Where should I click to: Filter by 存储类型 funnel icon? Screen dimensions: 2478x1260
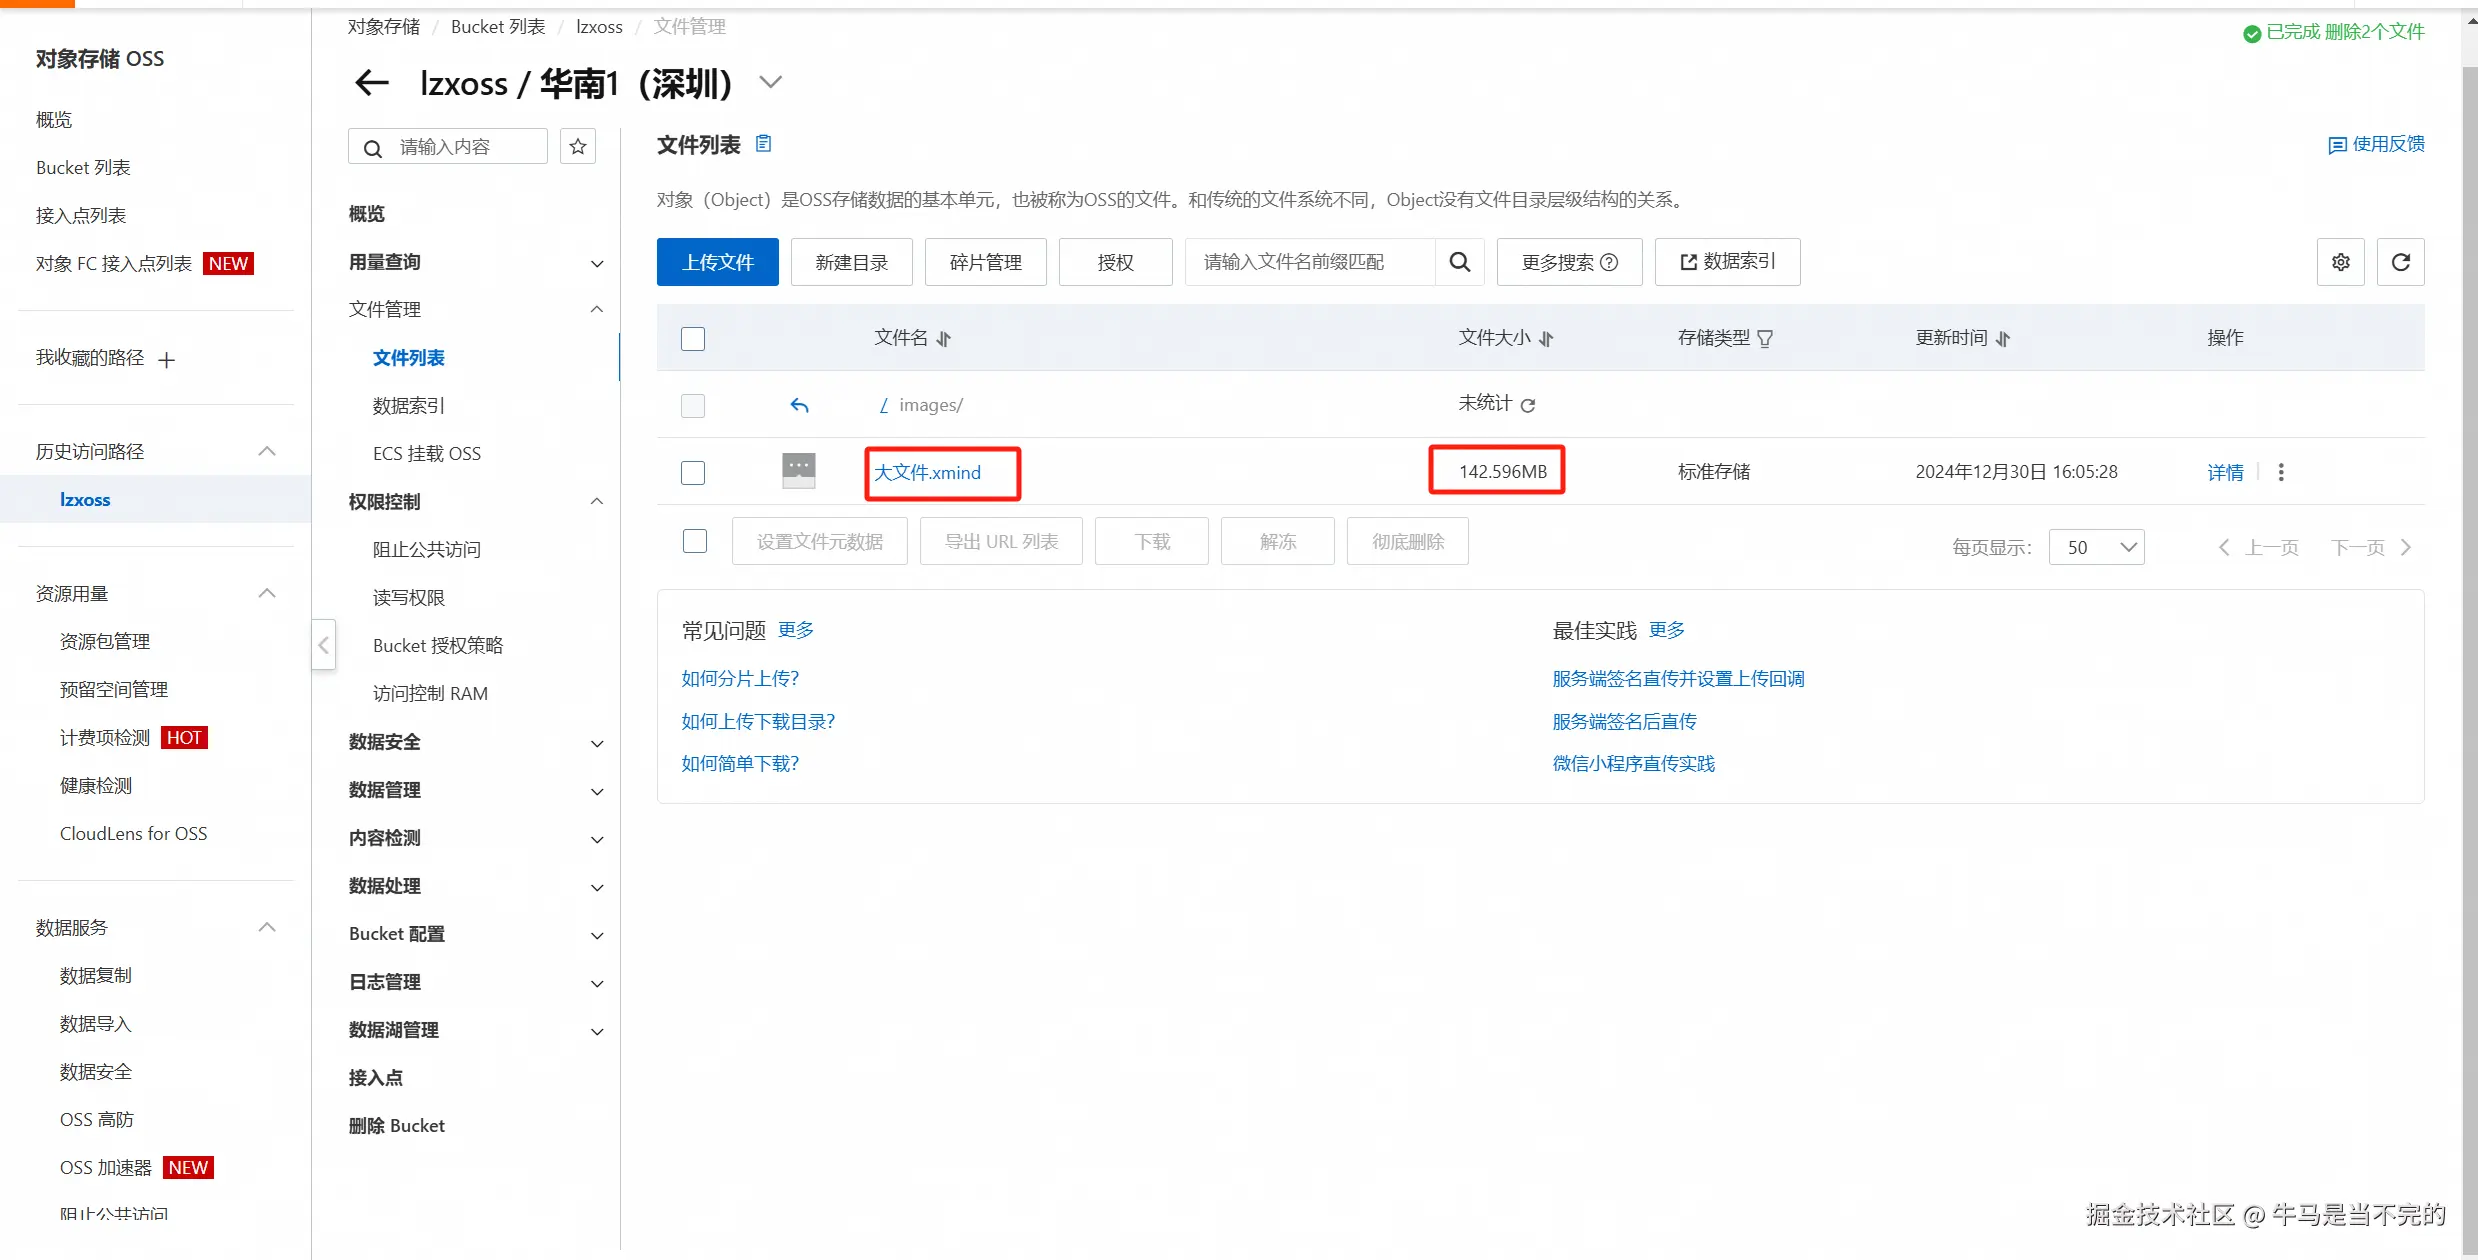pyautogui.click(x=1765, y=339)
